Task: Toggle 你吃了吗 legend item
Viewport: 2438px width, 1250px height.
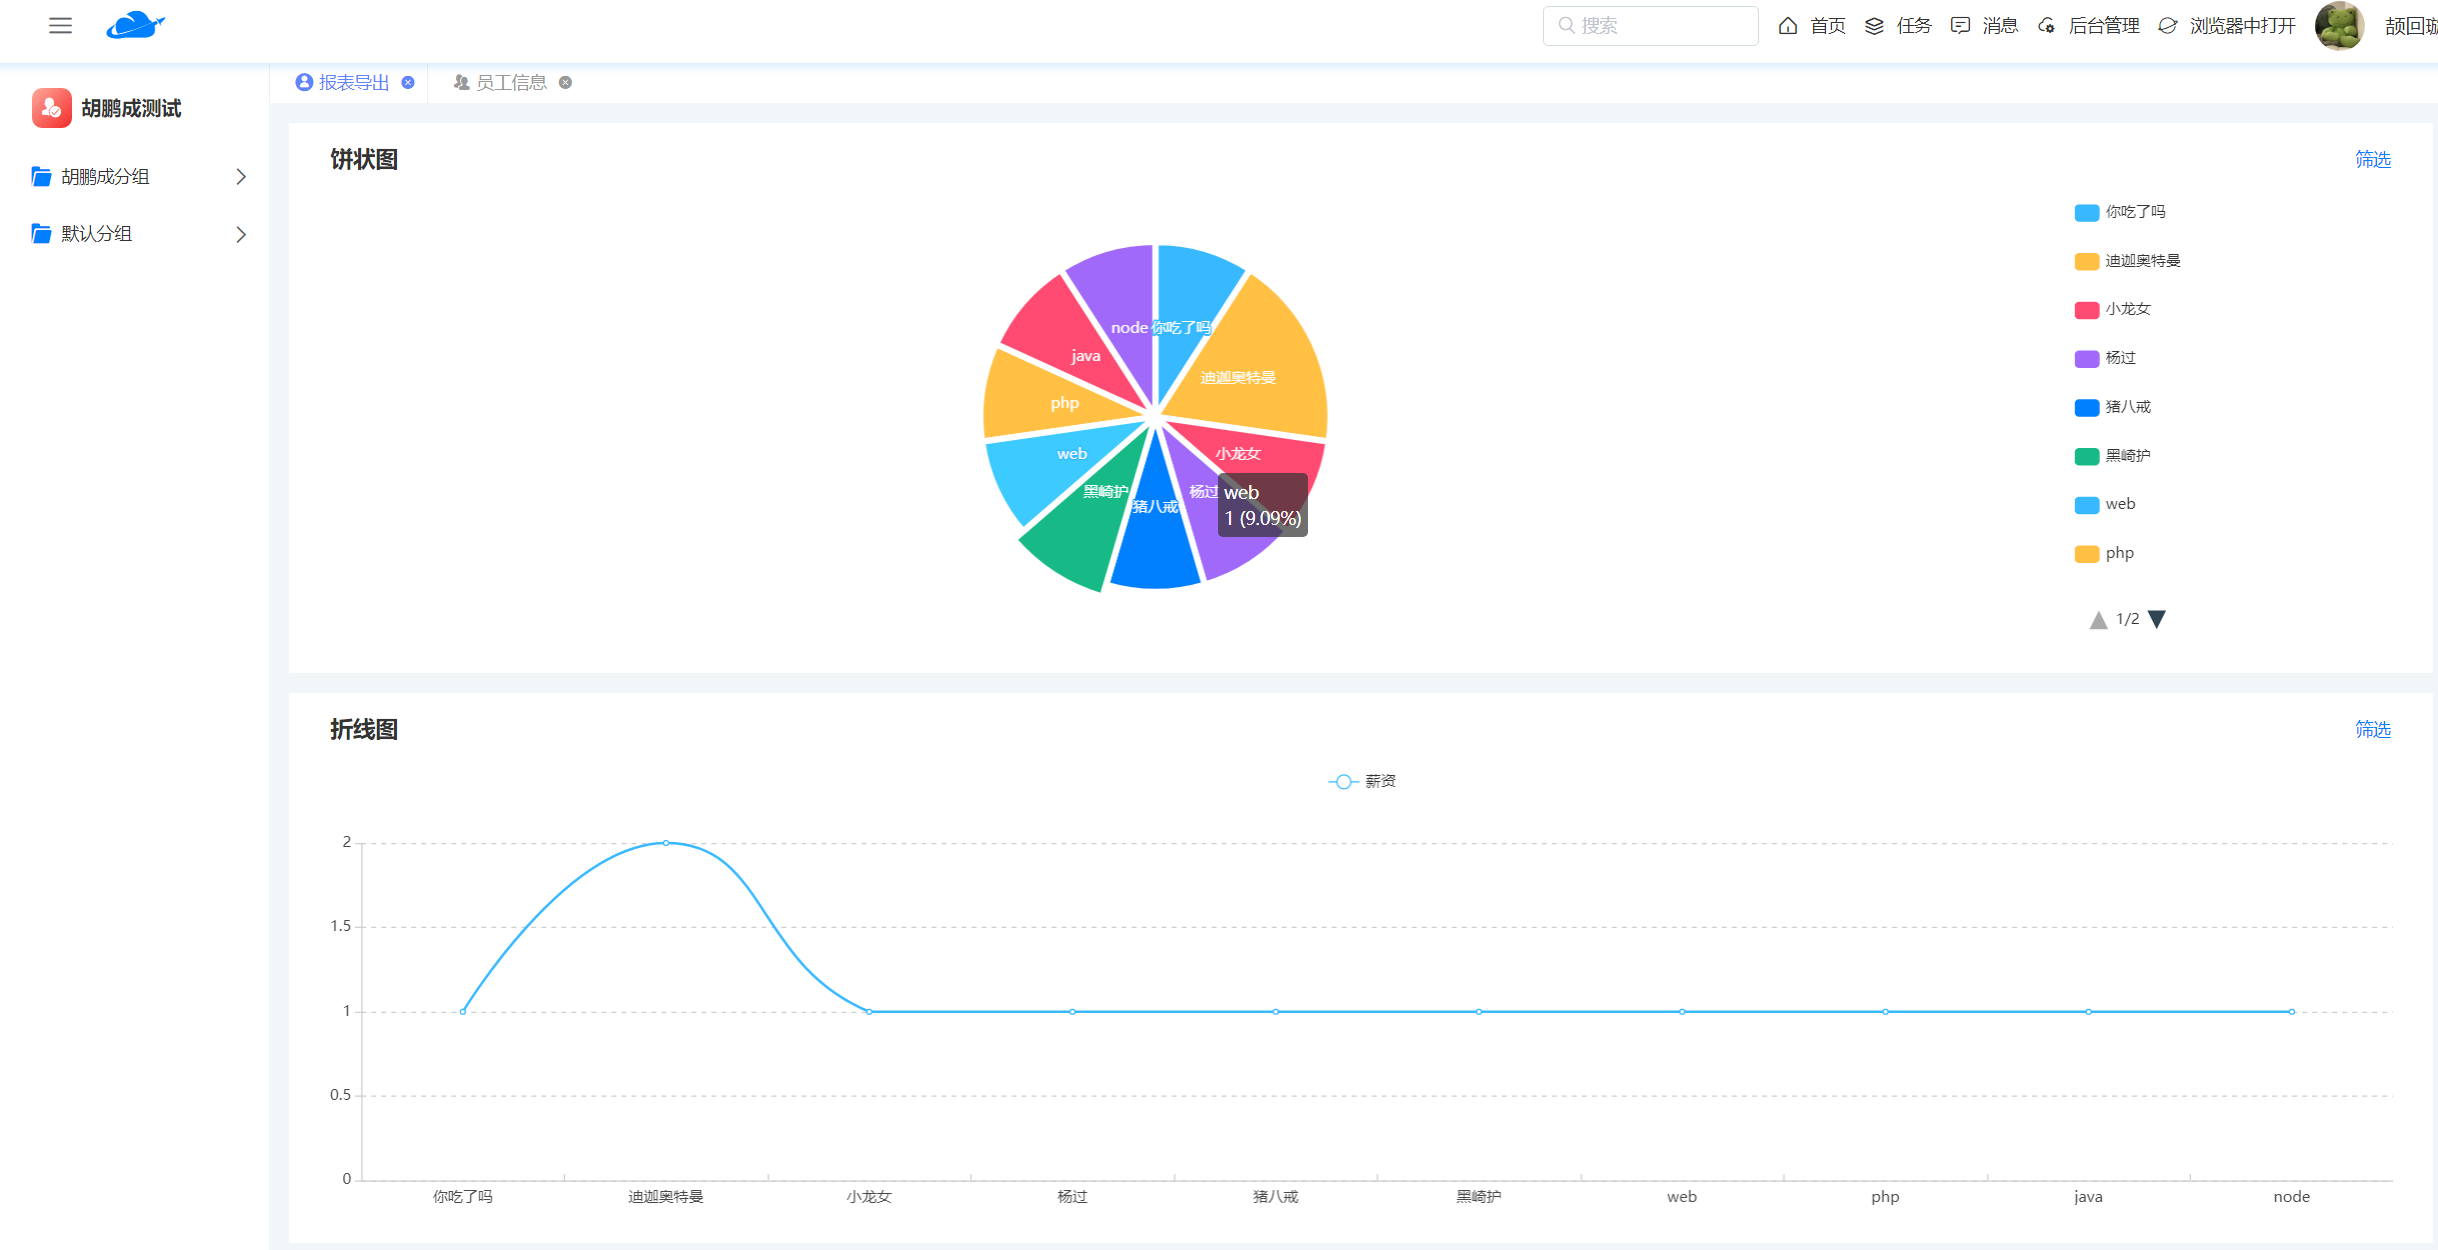Action: (2120, 212)
